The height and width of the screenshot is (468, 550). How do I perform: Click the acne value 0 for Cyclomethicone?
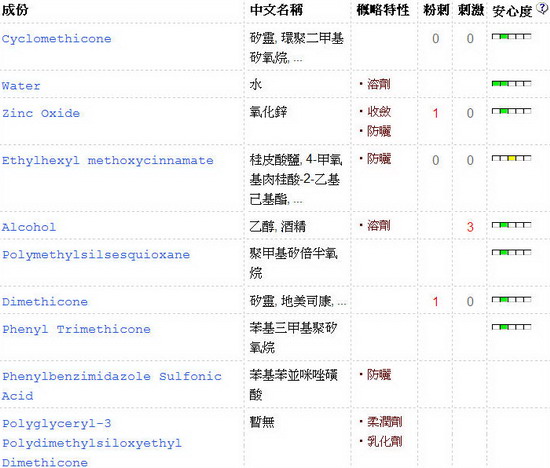pos(435,39)
